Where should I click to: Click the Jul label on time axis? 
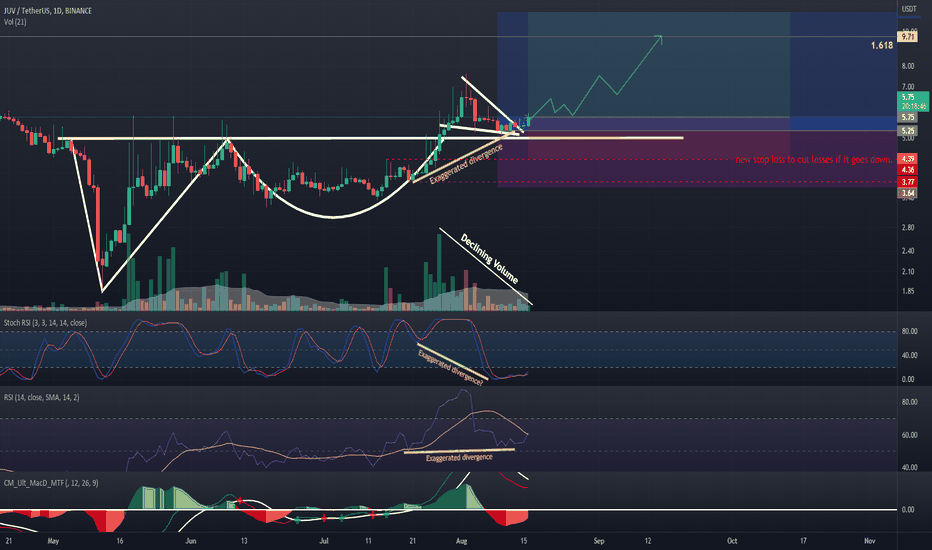point(324,541)
